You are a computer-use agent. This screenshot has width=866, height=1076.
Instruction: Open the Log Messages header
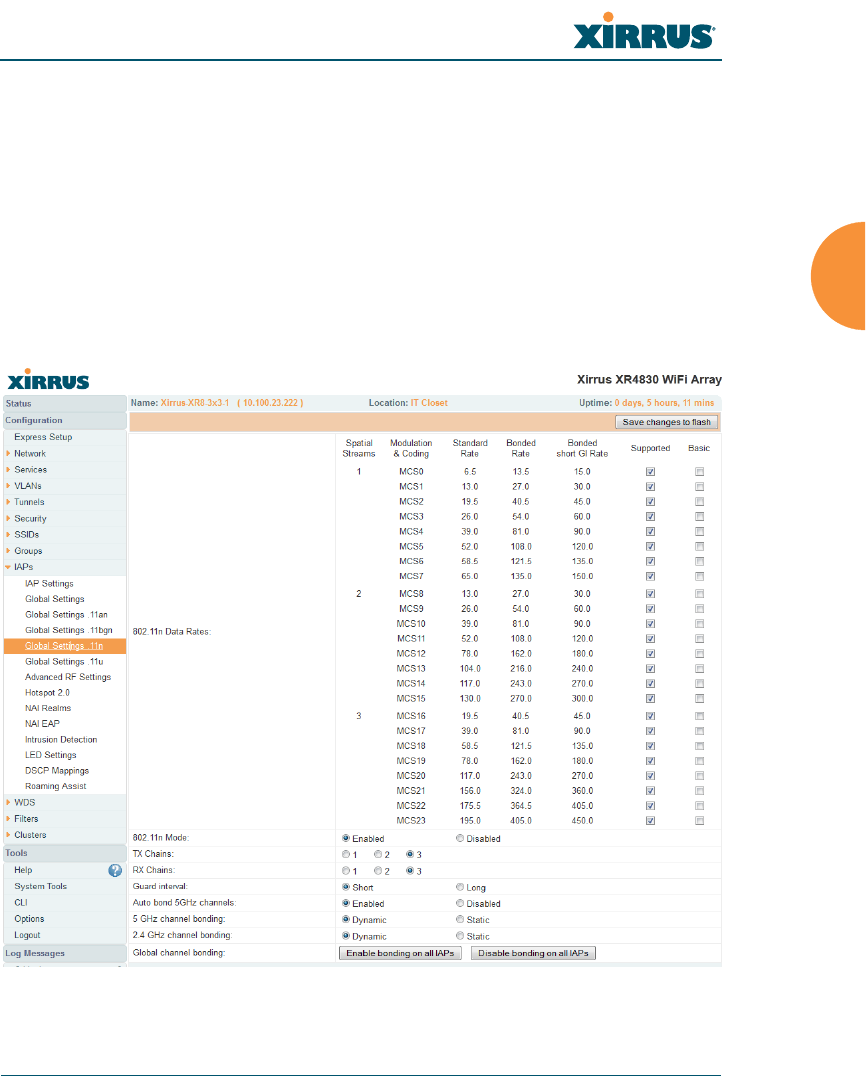(65, 953)
